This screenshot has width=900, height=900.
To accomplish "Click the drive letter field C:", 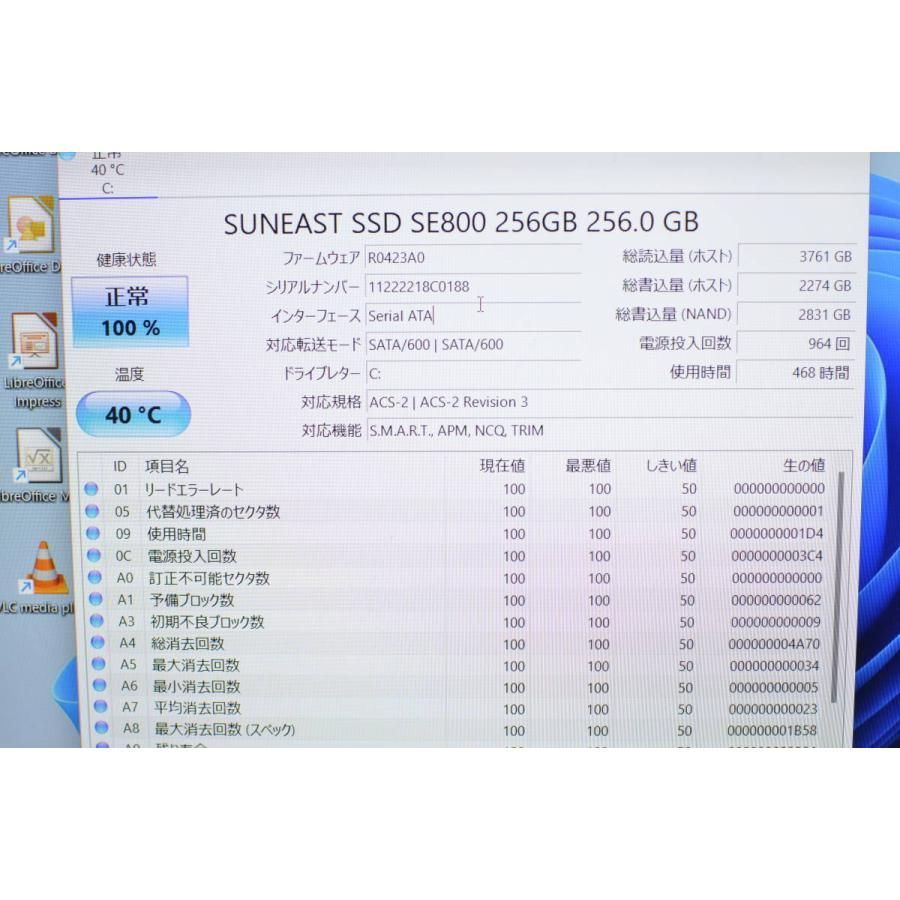I will coord(473,374).
